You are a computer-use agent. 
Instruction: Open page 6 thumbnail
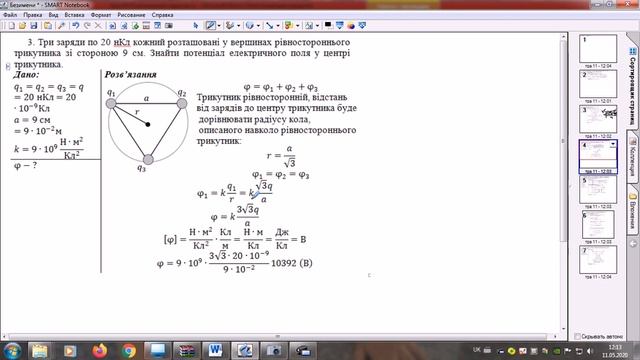pos(598,224)
